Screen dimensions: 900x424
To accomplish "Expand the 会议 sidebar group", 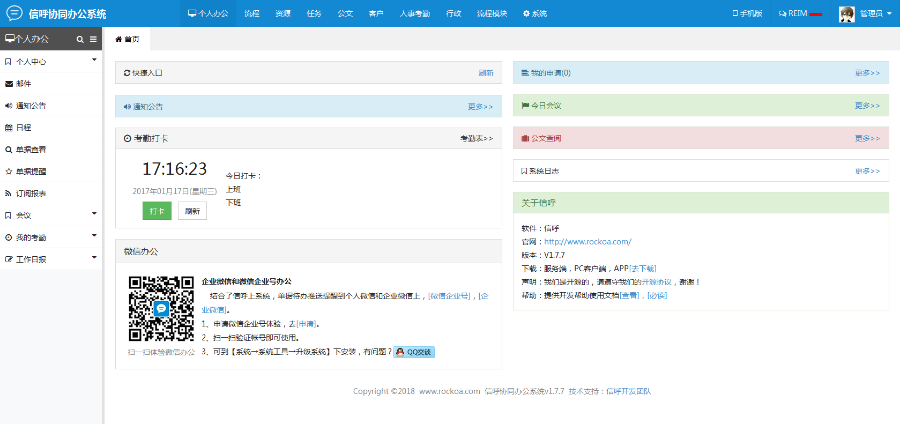I will coord(52,216).
